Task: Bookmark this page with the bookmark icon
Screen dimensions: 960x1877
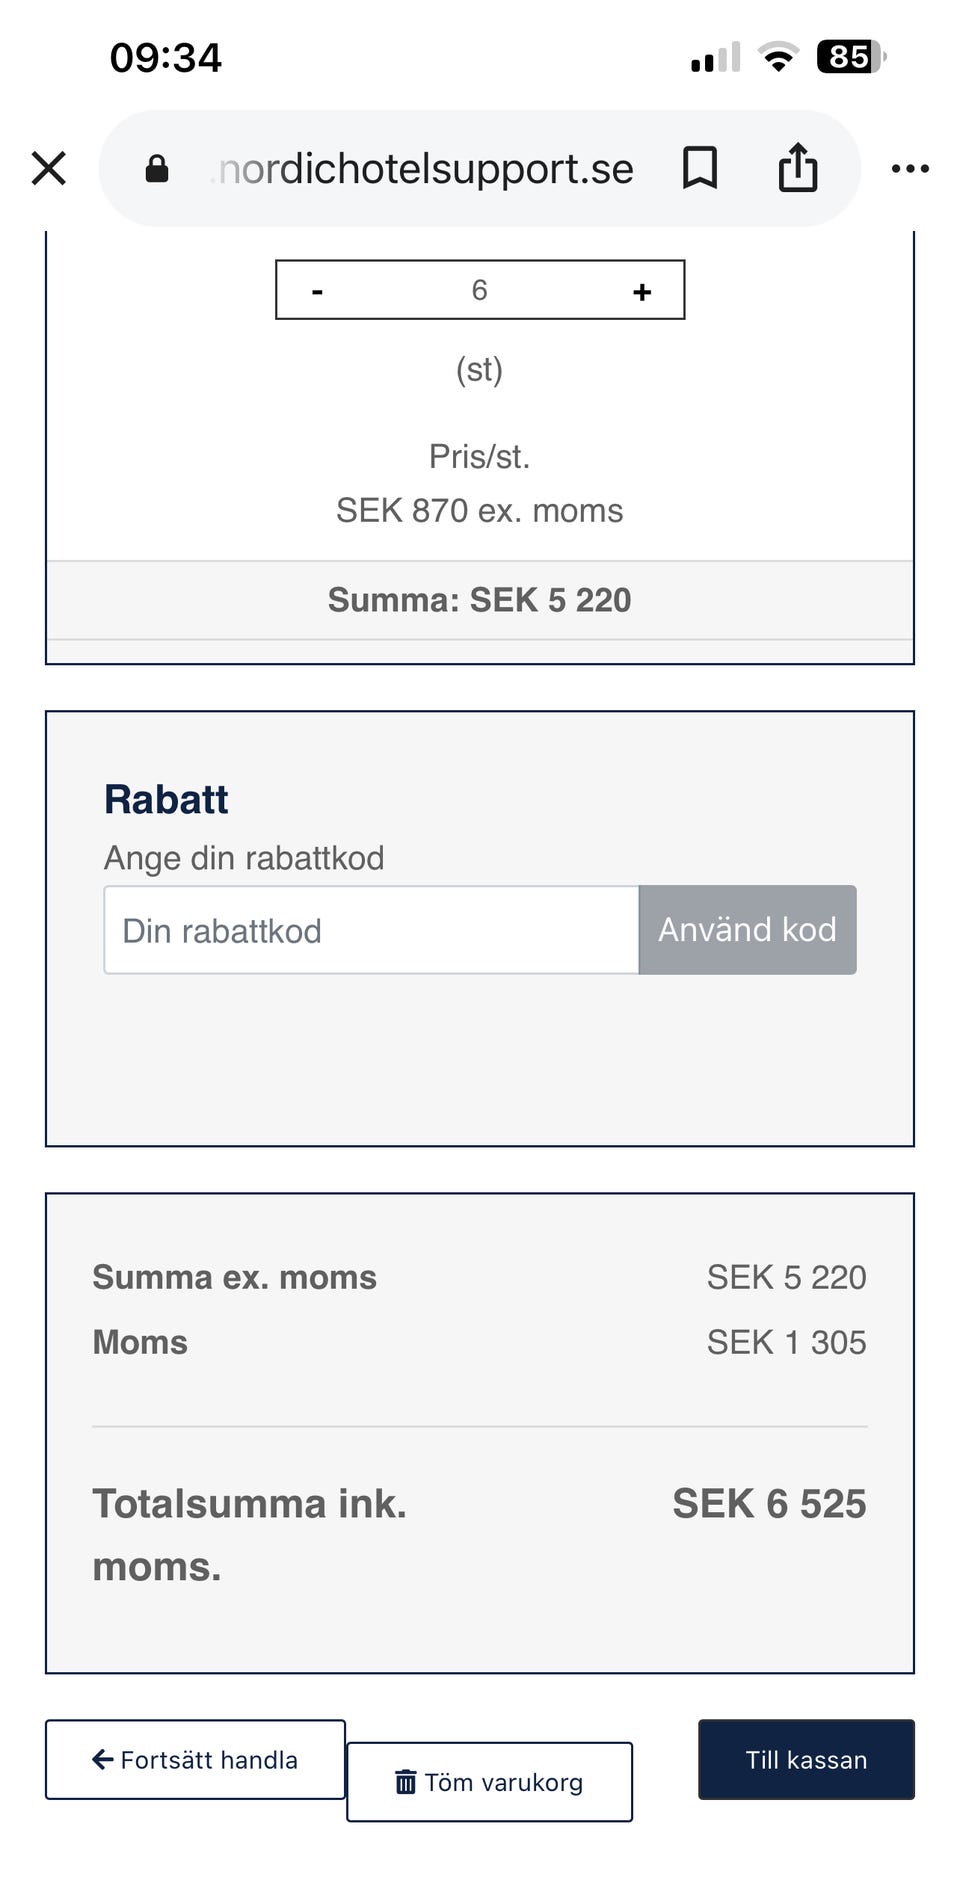Action: pos(700,168)
